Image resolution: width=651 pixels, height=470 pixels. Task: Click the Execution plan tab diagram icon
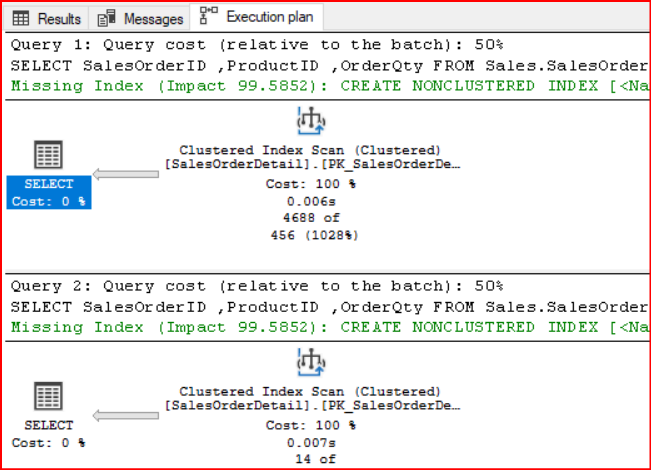[208, 16]
